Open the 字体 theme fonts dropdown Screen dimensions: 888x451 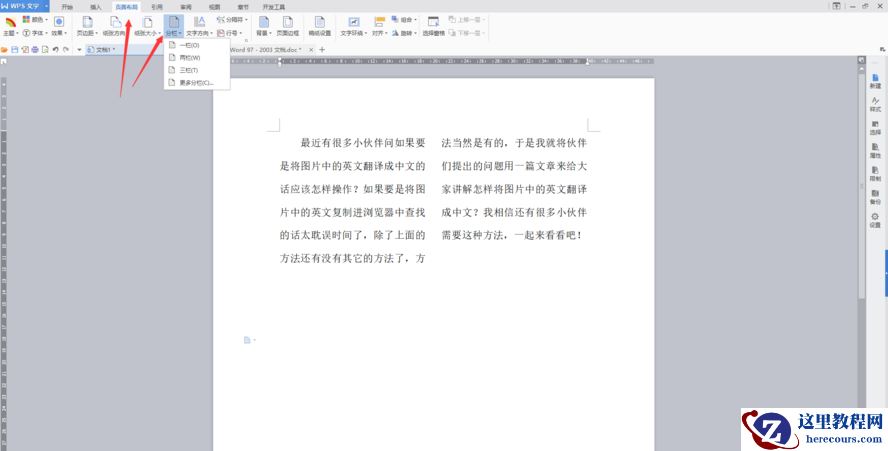(33, 33)
